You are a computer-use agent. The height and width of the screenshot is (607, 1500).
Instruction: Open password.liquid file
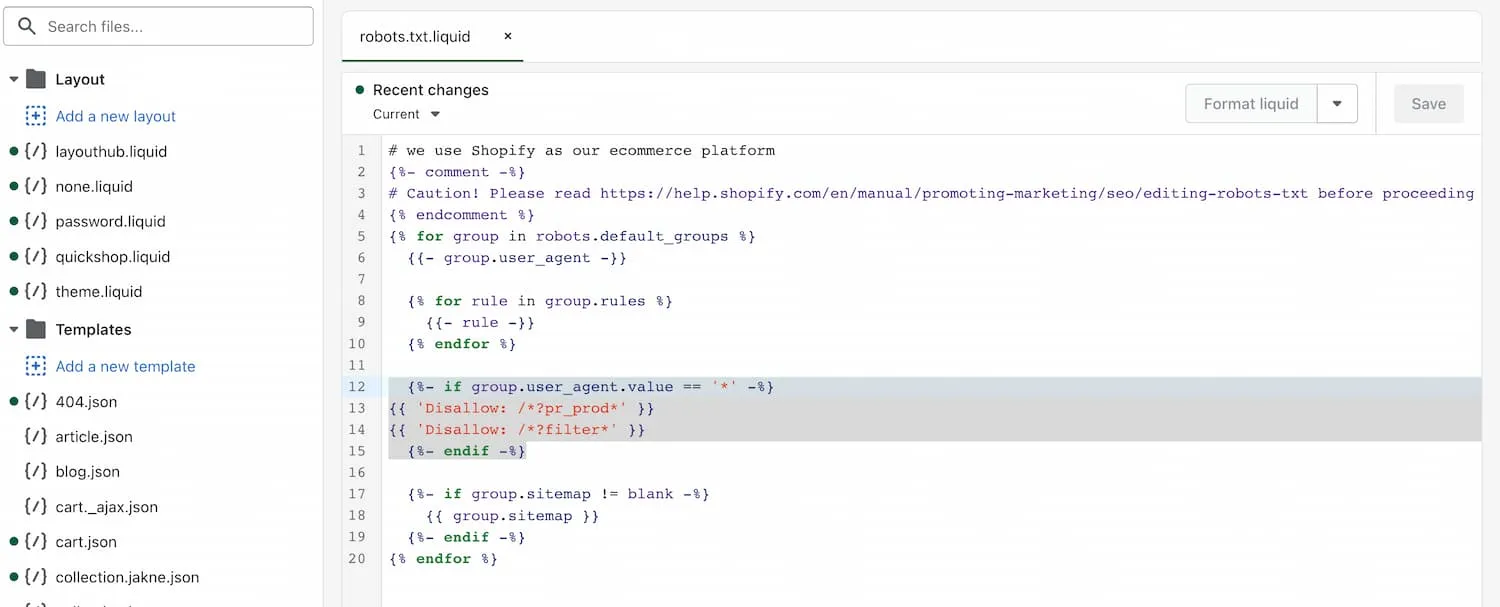click(110, 221)
